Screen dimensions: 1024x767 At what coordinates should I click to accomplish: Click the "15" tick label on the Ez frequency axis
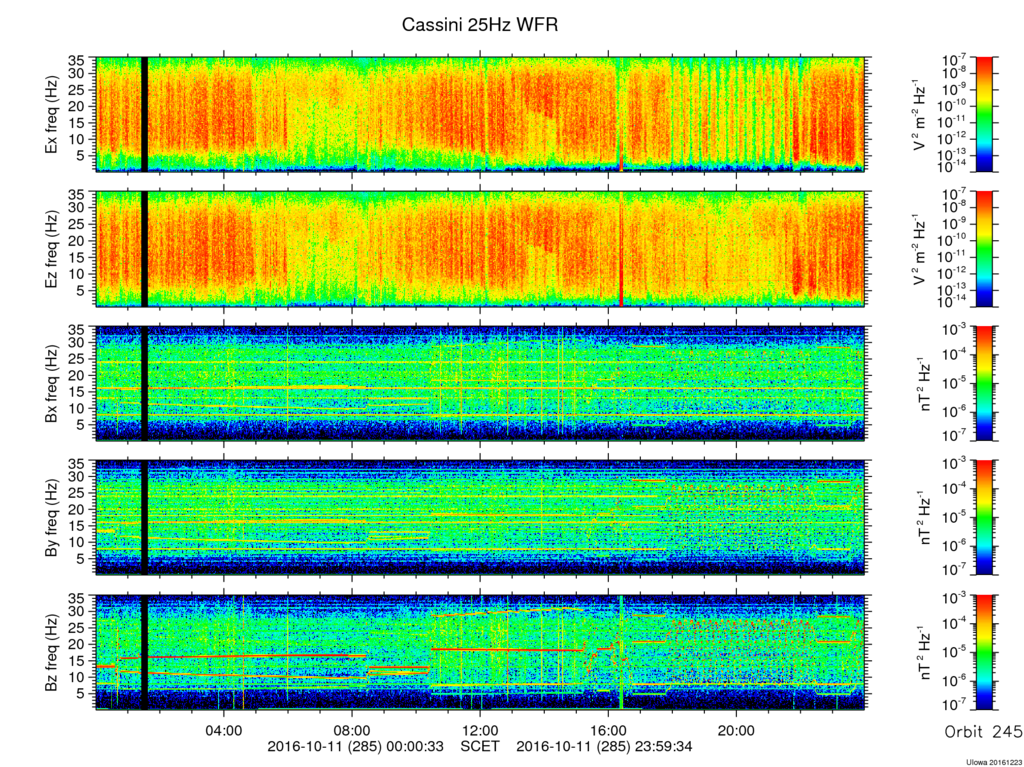point(76,257)
